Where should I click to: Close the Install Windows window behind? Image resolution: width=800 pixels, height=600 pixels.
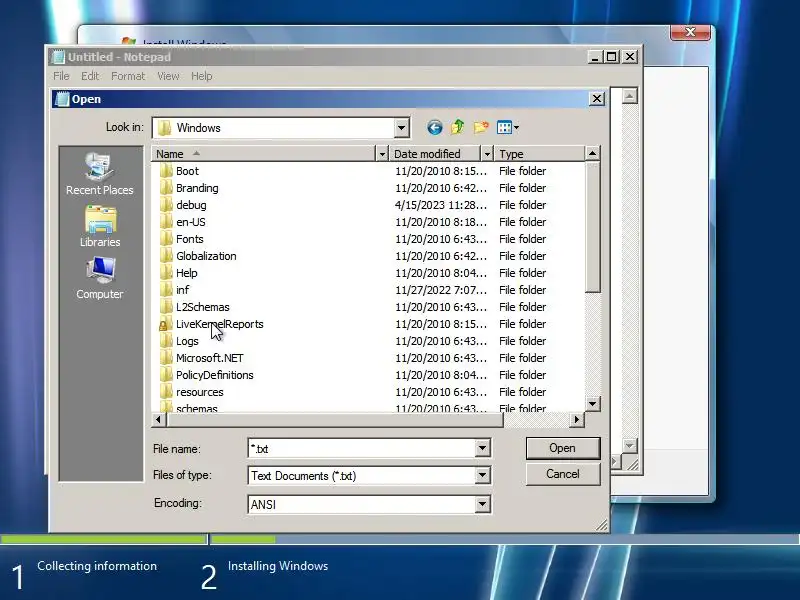point(690,32)
